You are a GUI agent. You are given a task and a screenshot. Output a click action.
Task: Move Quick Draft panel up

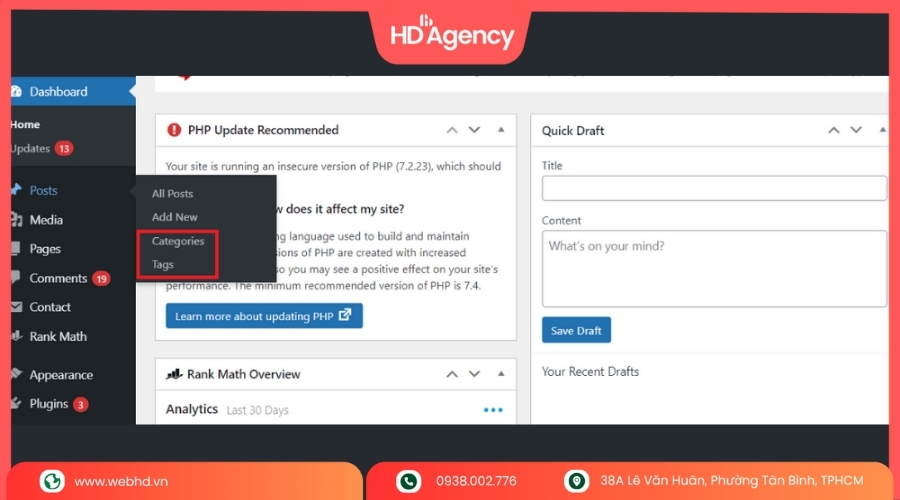(833, 130)
